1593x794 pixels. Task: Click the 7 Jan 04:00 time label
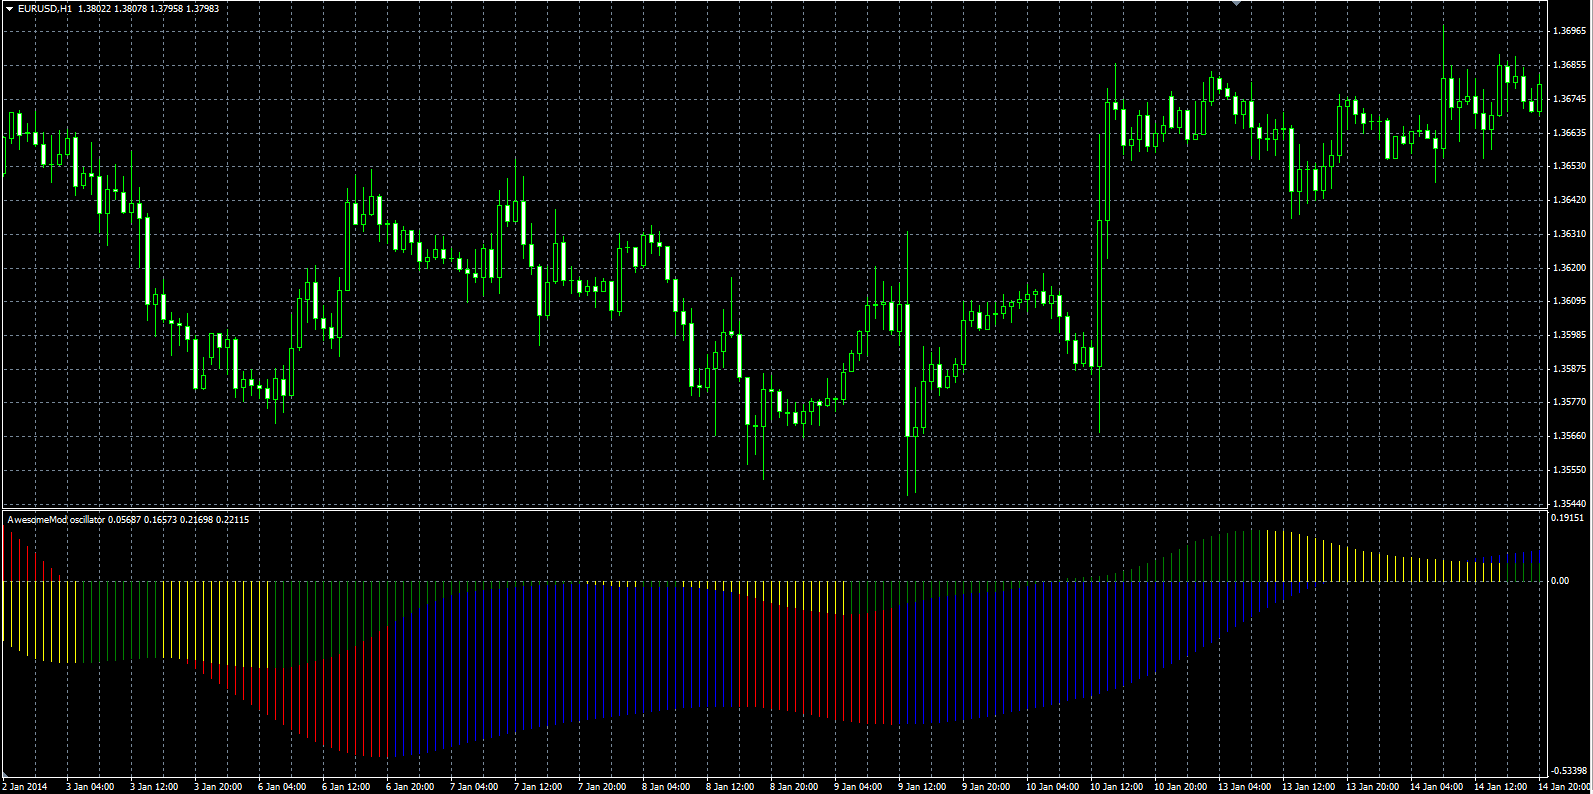pos(474,787)
